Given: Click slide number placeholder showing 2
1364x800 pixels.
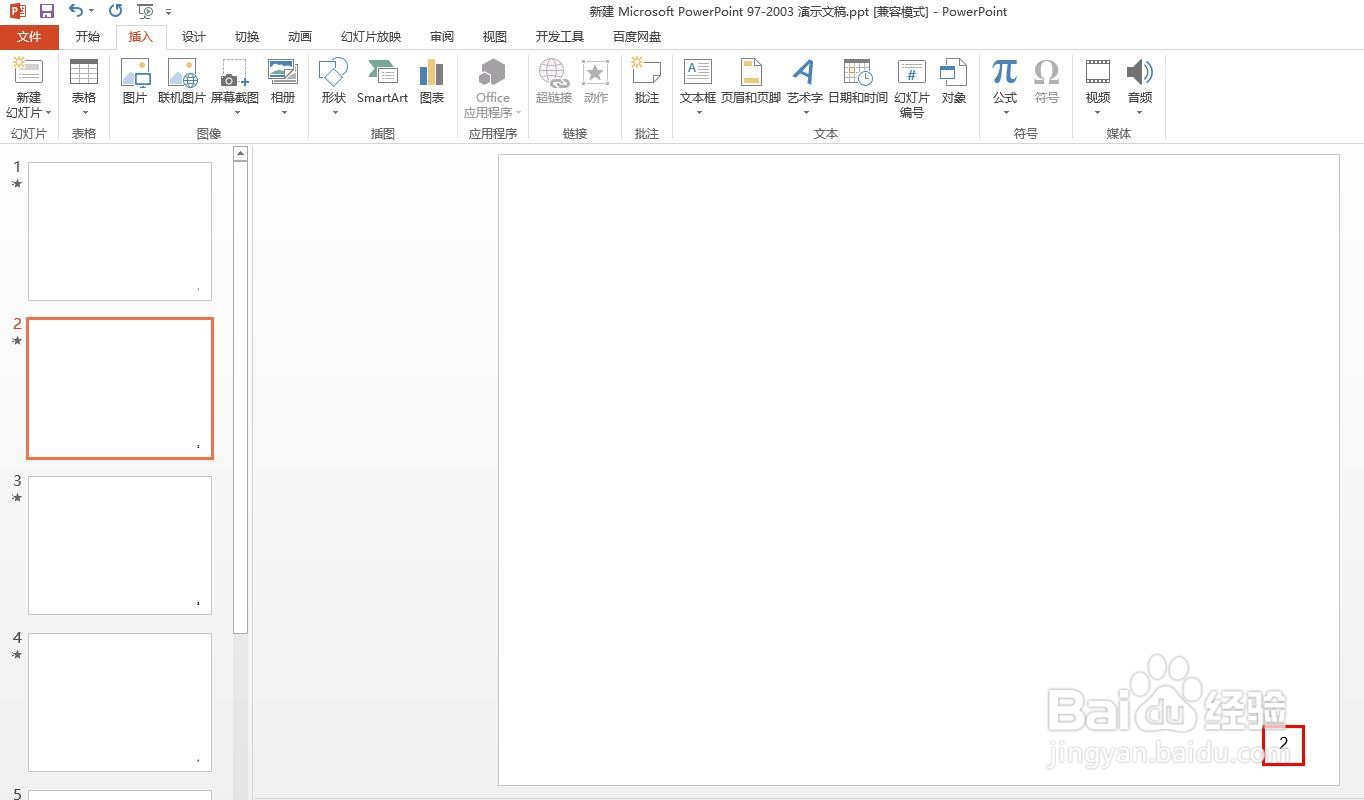Looking at the screenshot, I should coord(1284,744).
